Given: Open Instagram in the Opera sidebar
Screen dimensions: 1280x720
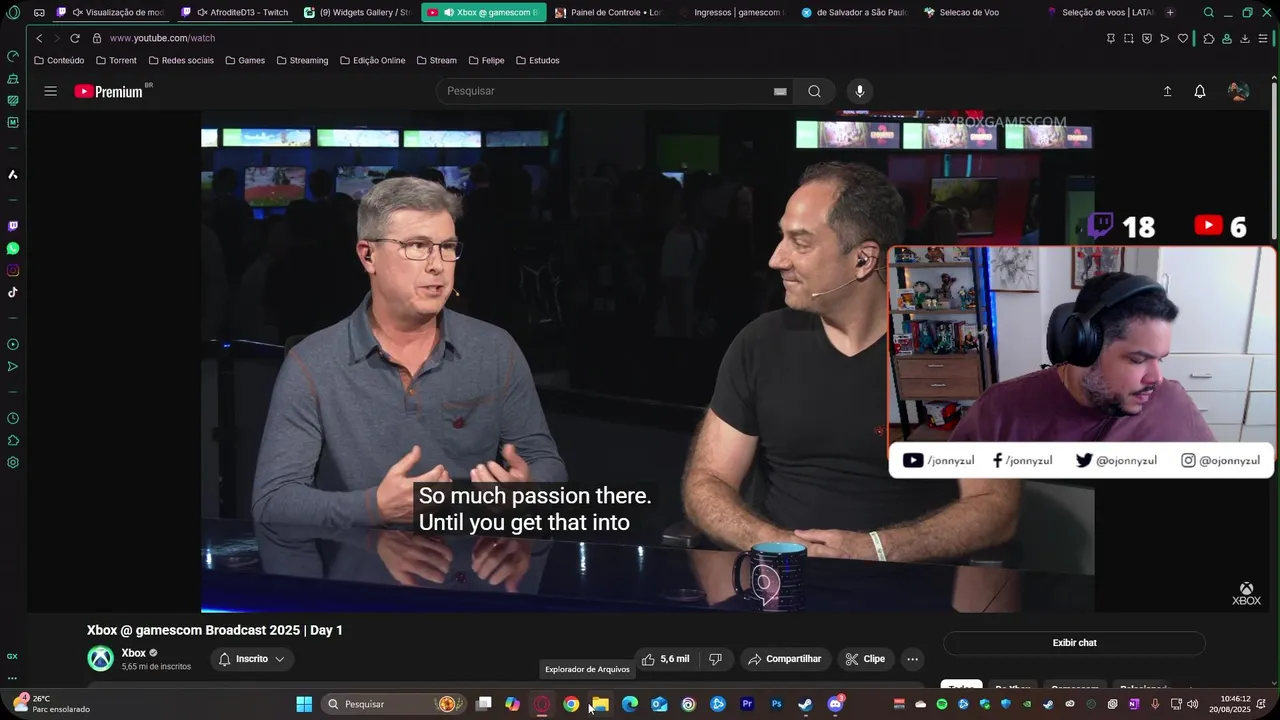Looking at the screenshot, I should [x=13, y=270].
